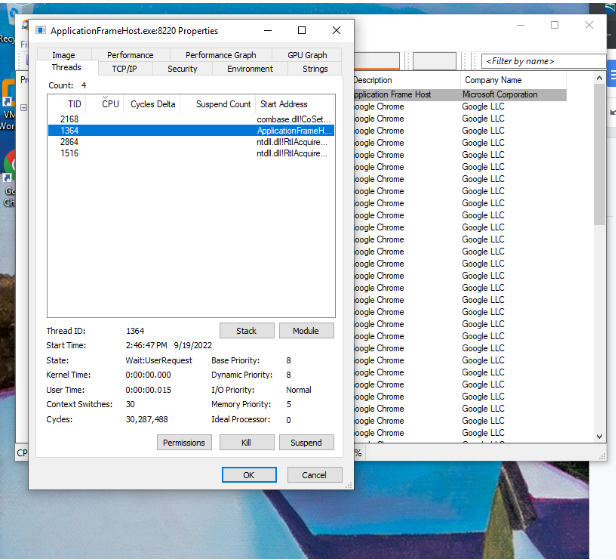Maximize the Properties dialog
Image resolution: width=616 pixels, height=560 pixels.
pyautogui.click(x=302, y=30)
